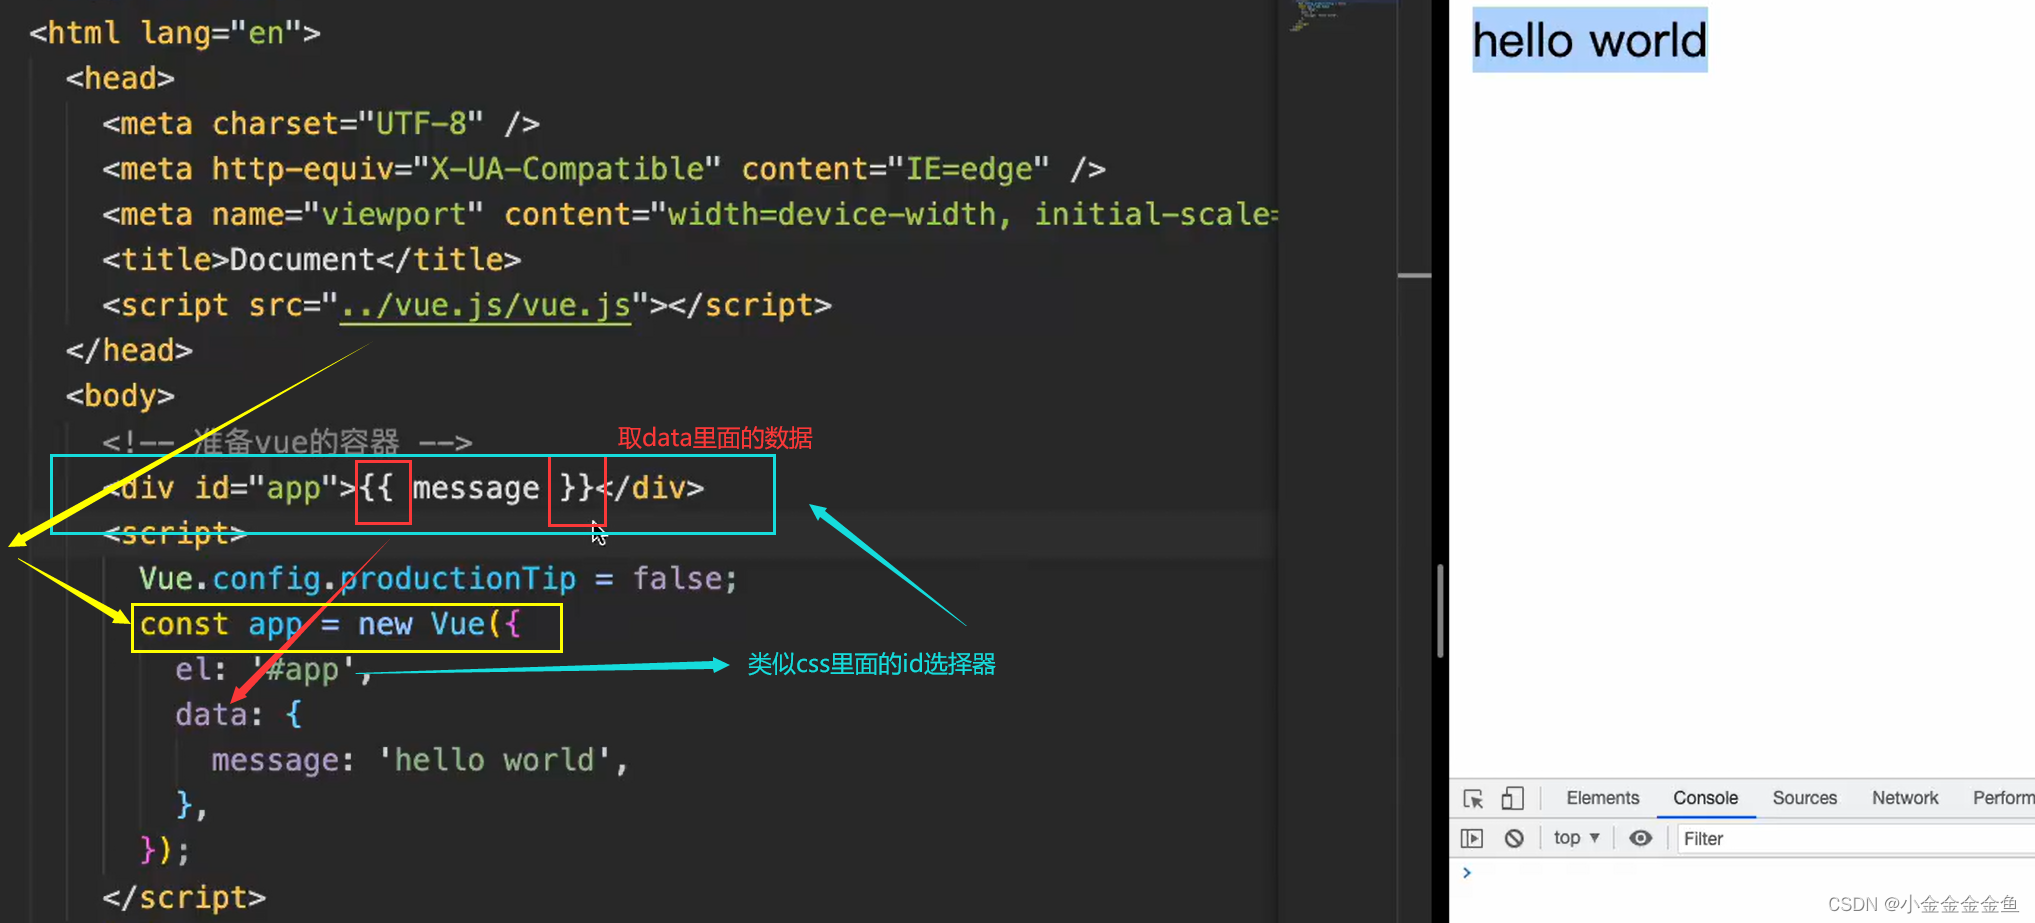Click the Vue.config.productionTip = false line
Image resolution: width=2035 pixels, height=923 pixels.
438,579
